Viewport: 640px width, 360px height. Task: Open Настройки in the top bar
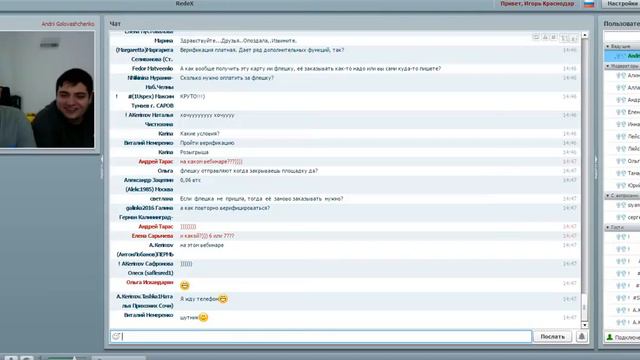pyautogui.click(x=622, y=4)
